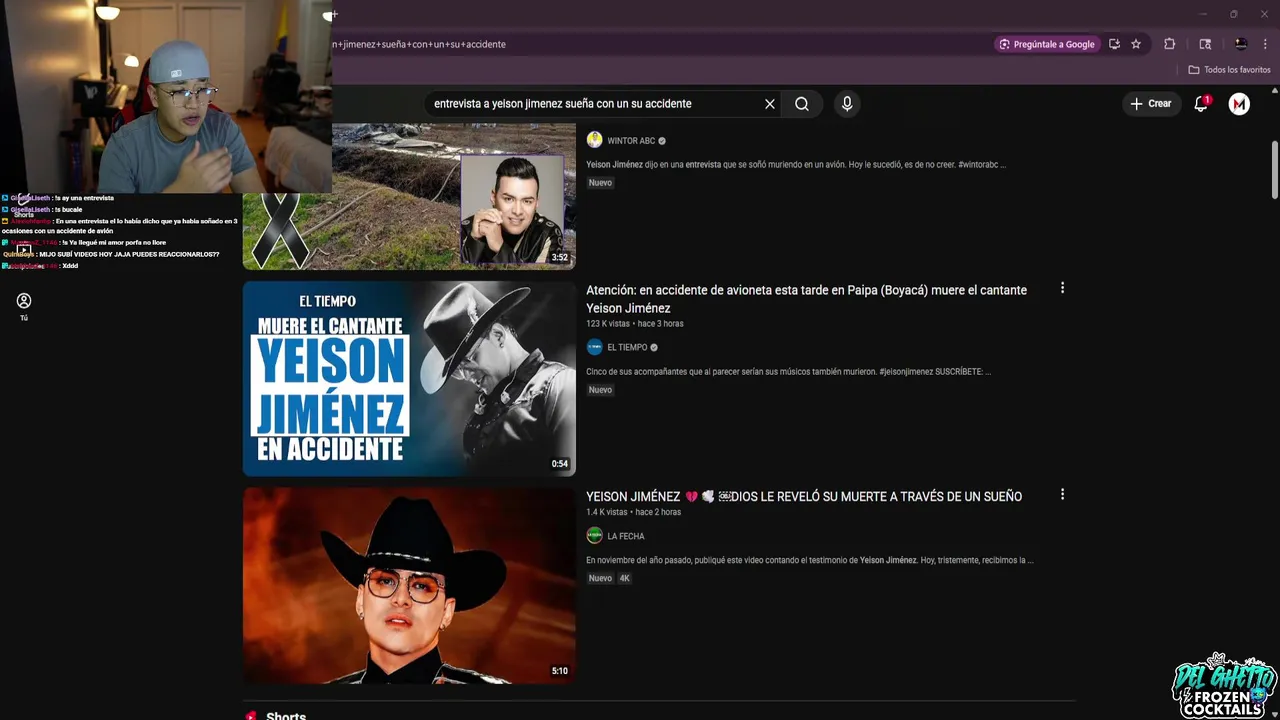Screen dimensions: 1280x720
Task: Open the new tab plus button
Action: [334, 14]
